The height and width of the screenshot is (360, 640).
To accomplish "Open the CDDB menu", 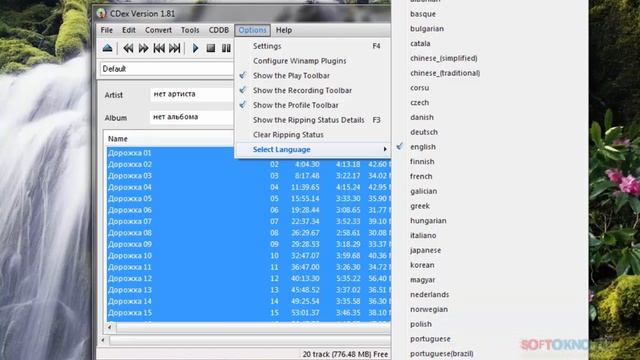I will pyautogui.click(x=219, y=30).
